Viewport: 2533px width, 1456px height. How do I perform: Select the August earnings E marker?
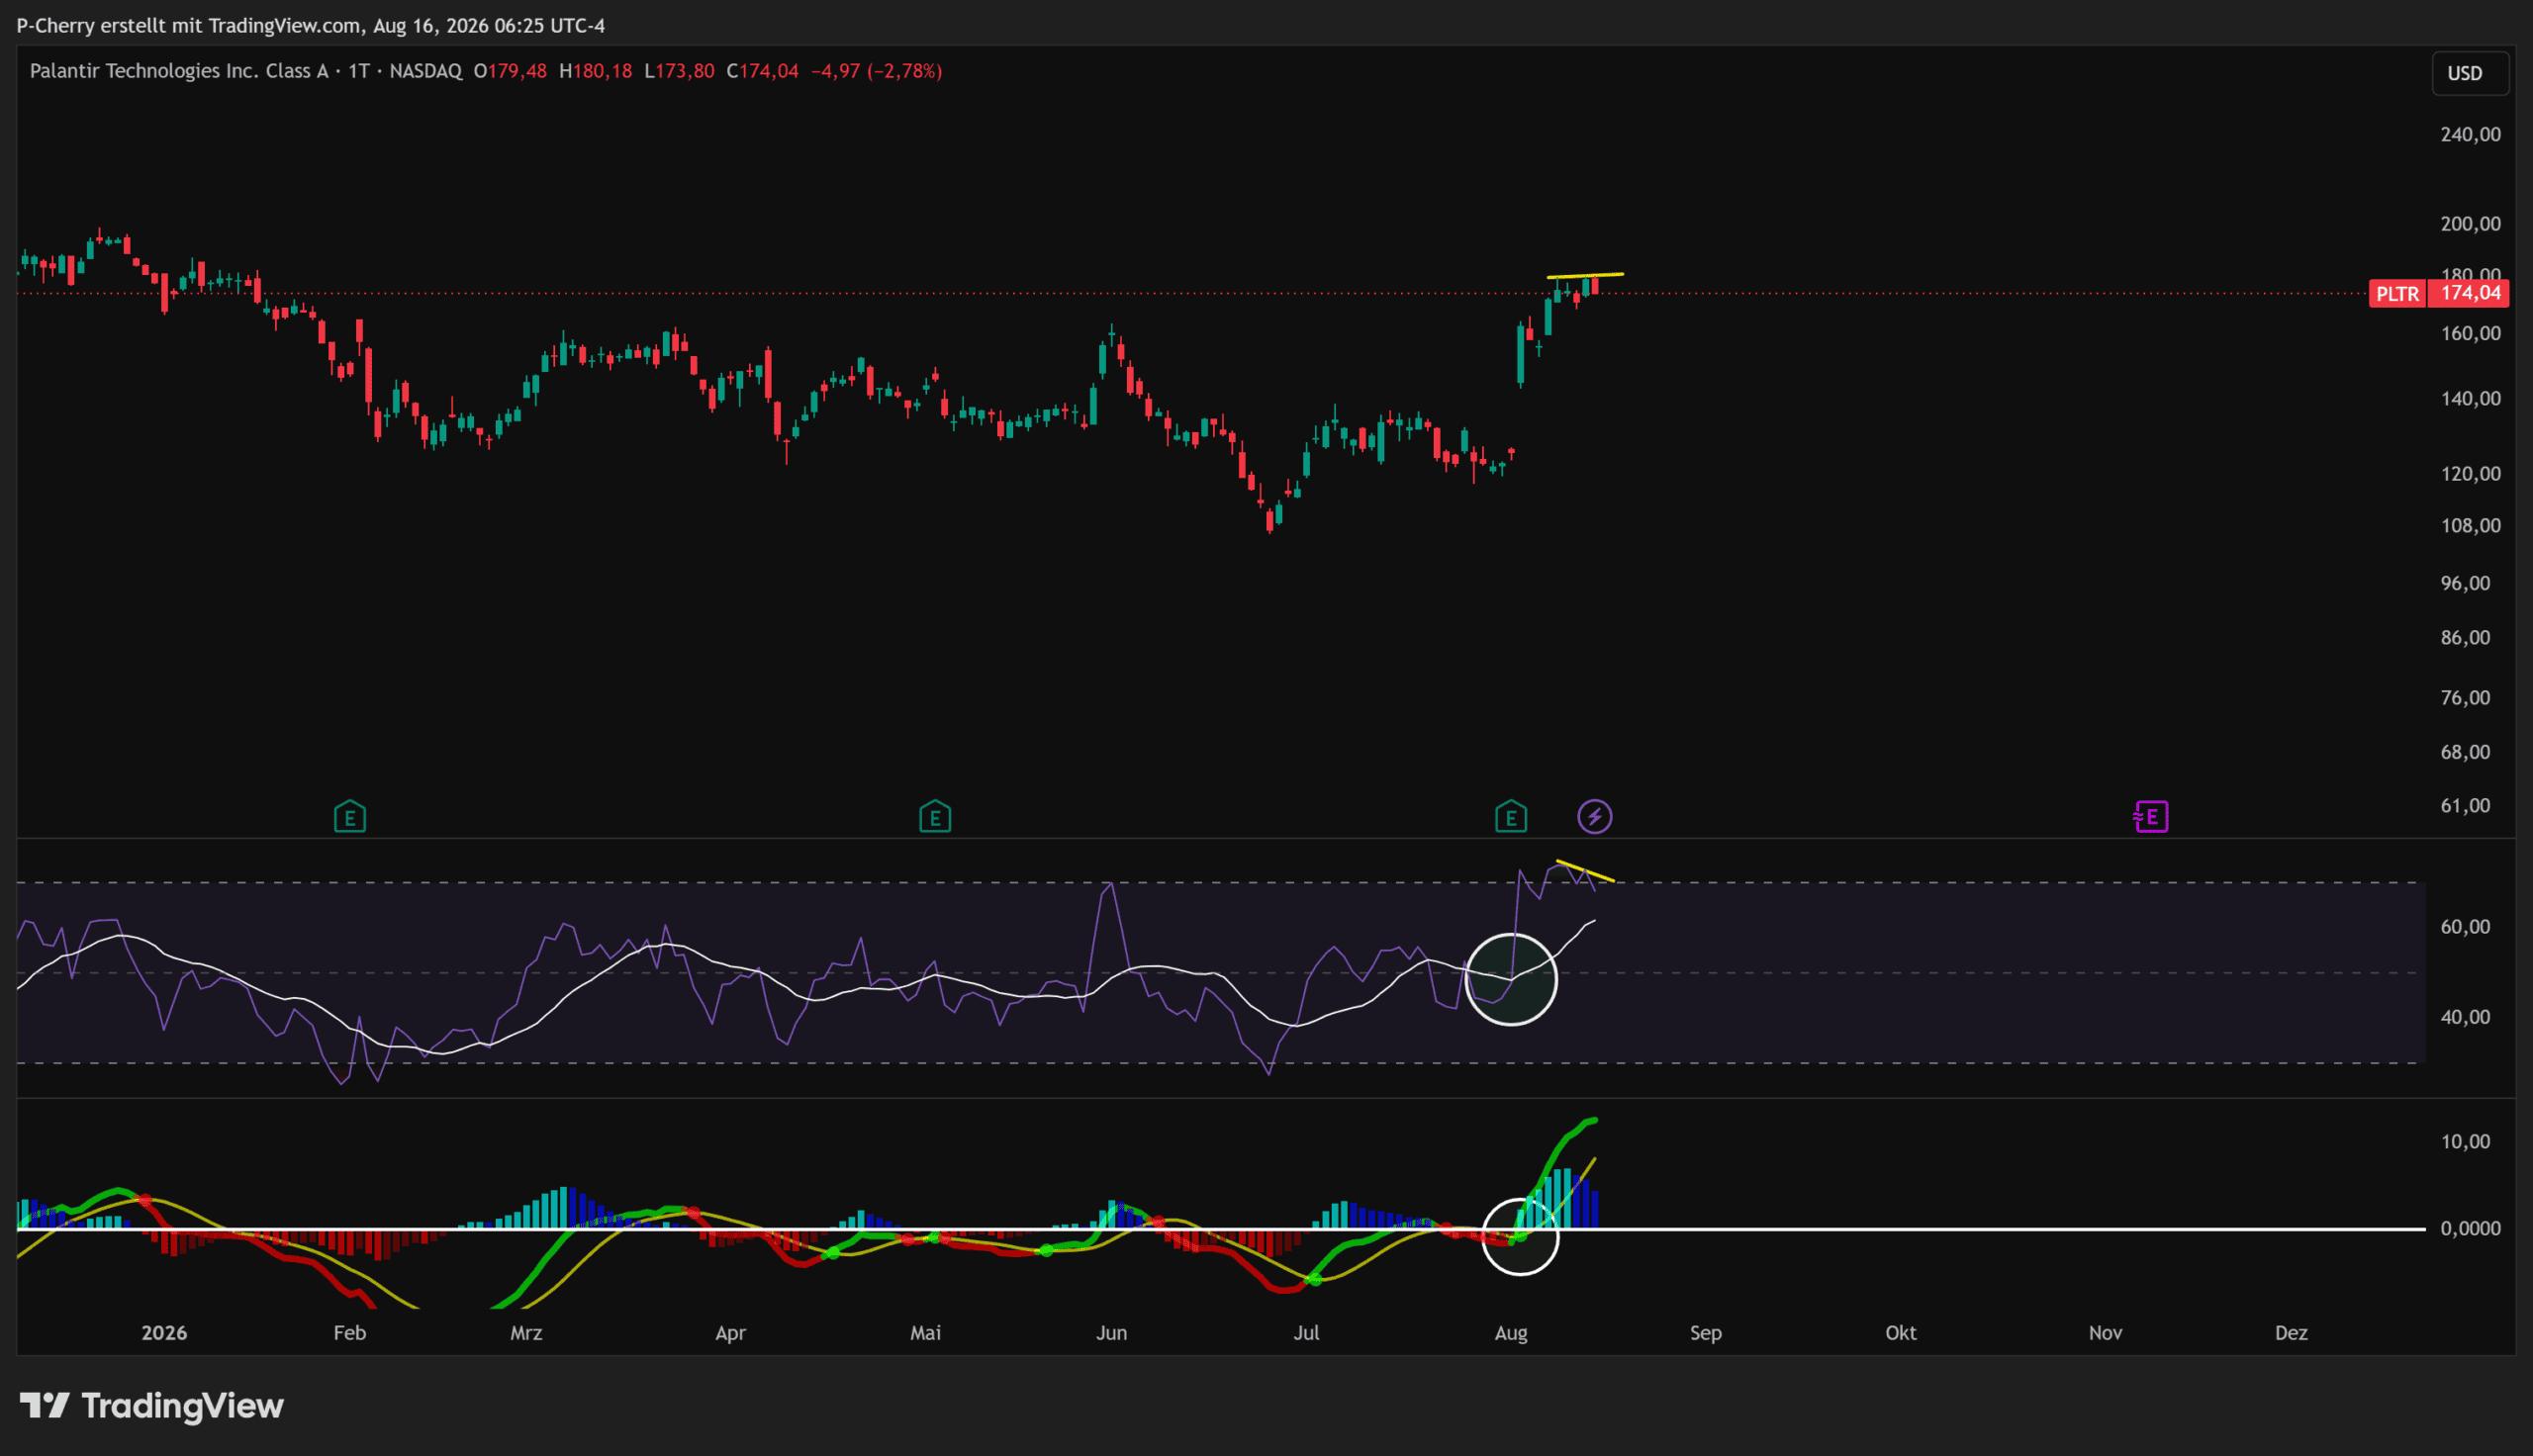[x=1511, y=817]
